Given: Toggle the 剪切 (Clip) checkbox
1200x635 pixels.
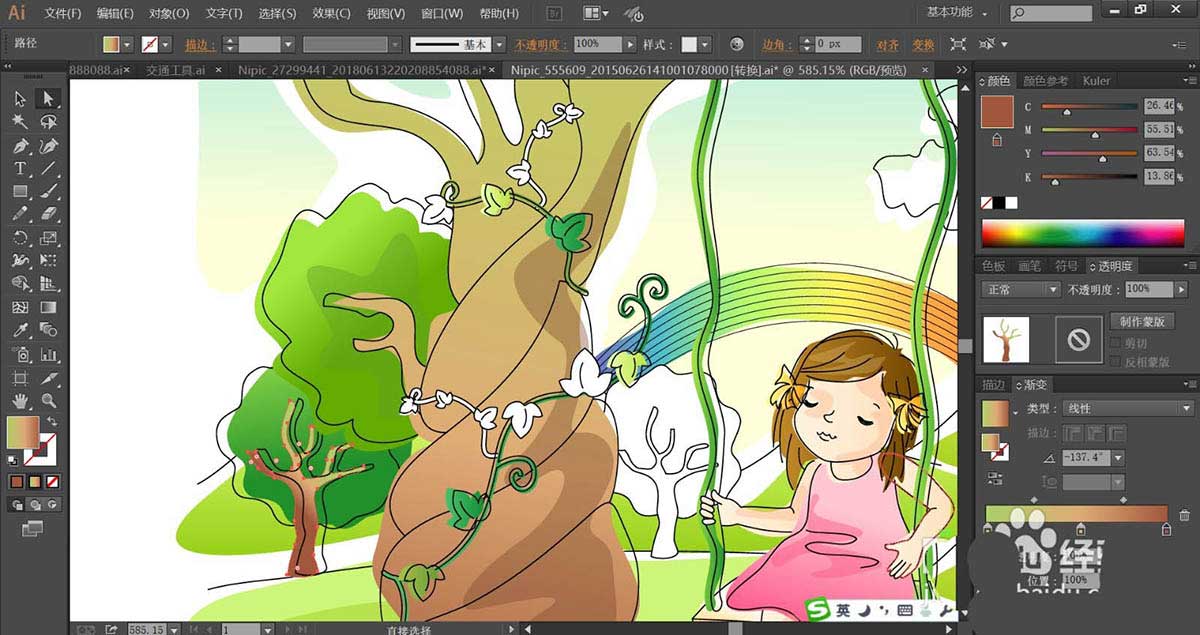Looking at the screenshot, I should click(x=1116, y=344).
